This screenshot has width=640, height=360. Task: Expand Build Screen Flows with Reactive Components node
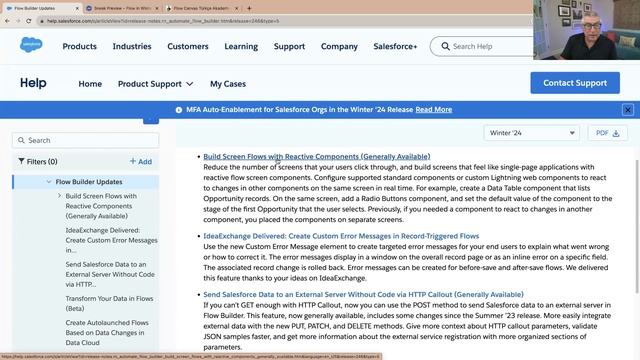click(x=59, y=196)
